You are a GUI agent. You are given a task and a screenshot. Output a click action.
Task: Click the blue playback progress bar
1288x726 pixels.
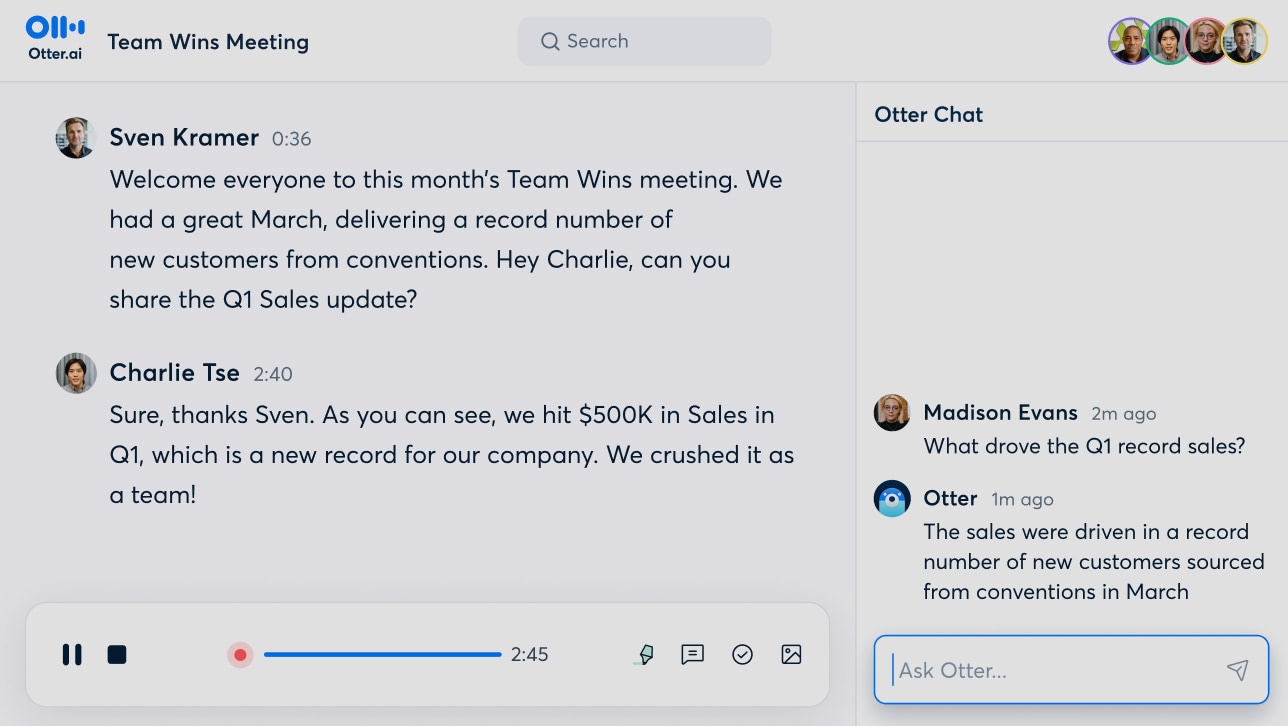coord(383,655)
